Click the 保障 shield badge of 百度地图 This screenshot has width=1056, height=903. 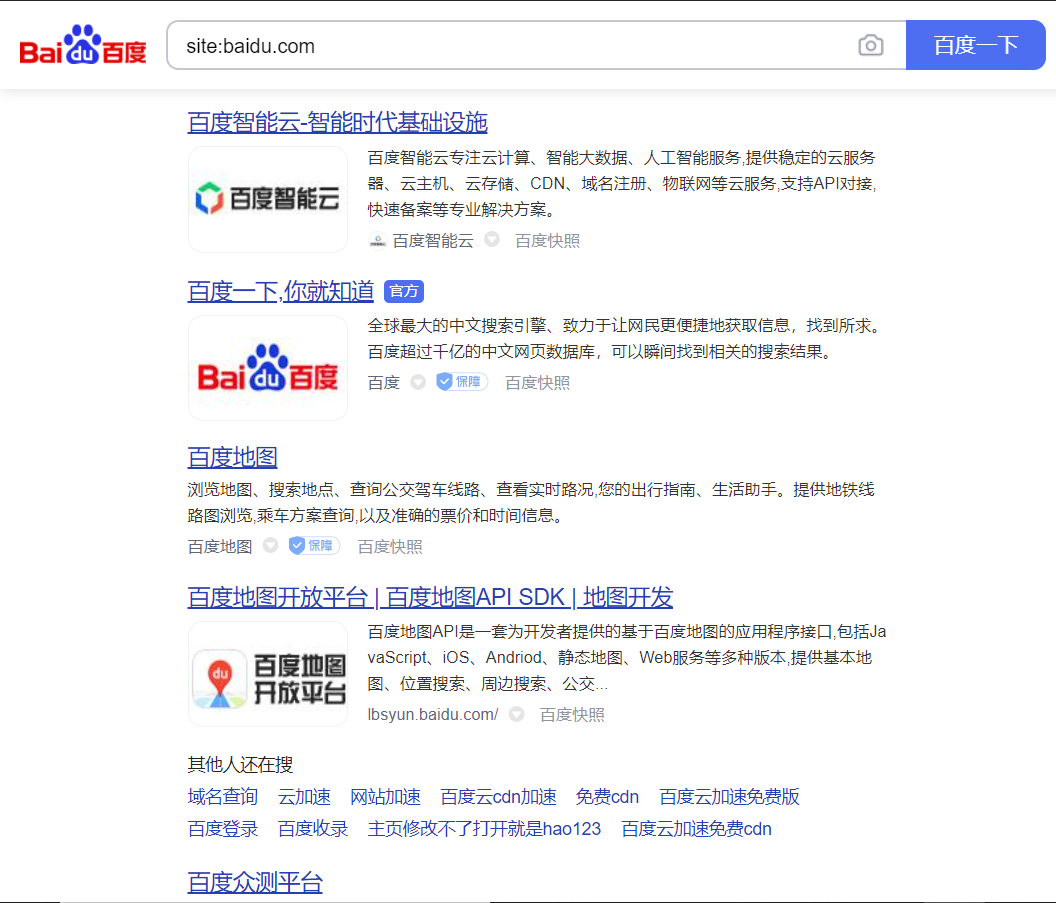coord(314,545)
